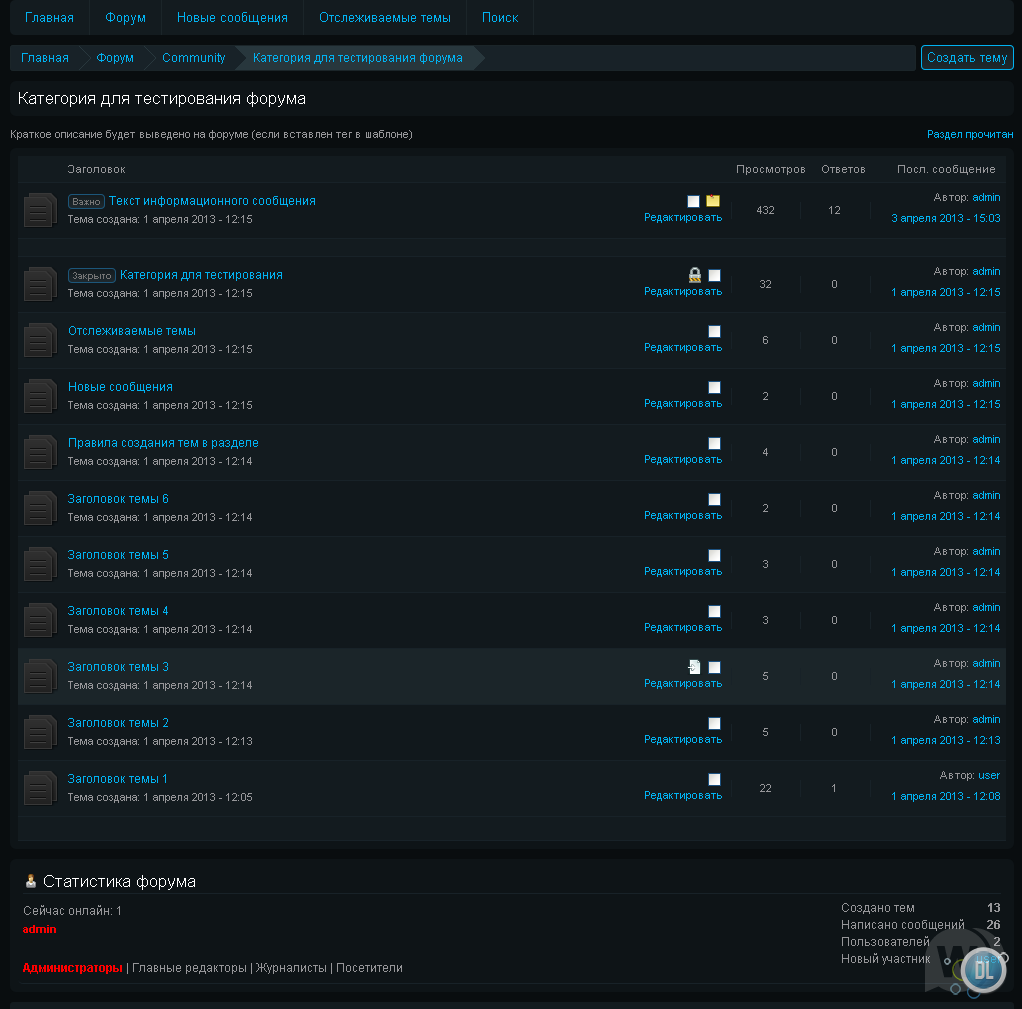Click the Раздел прочитан link
1022x1009 pixels.
tap(969, 134)
